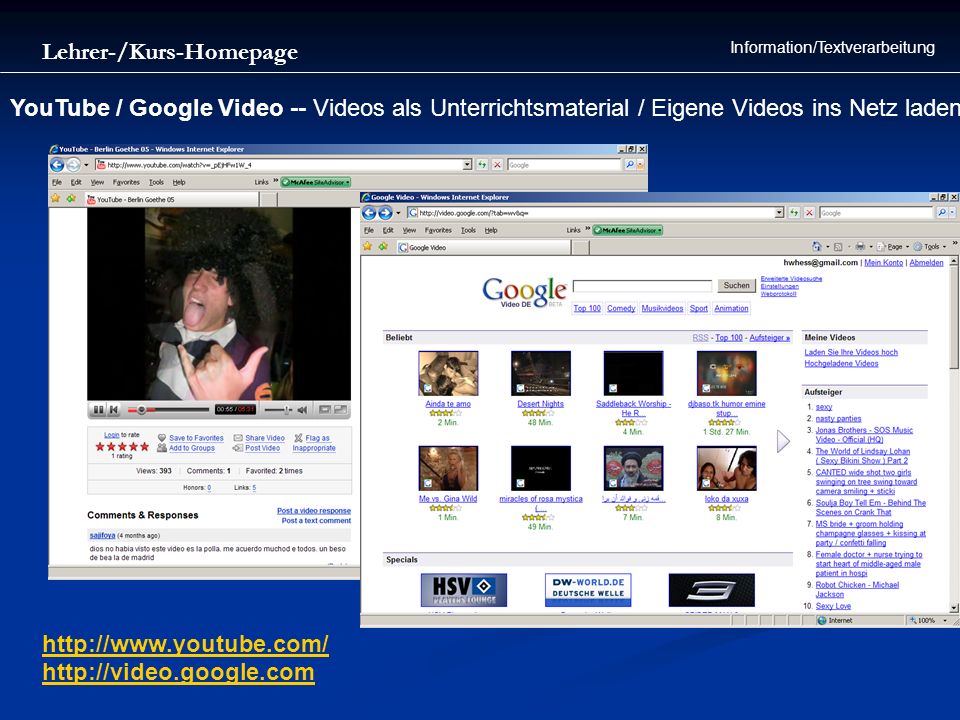Select YouTube - Berlin Goethe 05 tab
960x720 pixels.
click(171, 199)
